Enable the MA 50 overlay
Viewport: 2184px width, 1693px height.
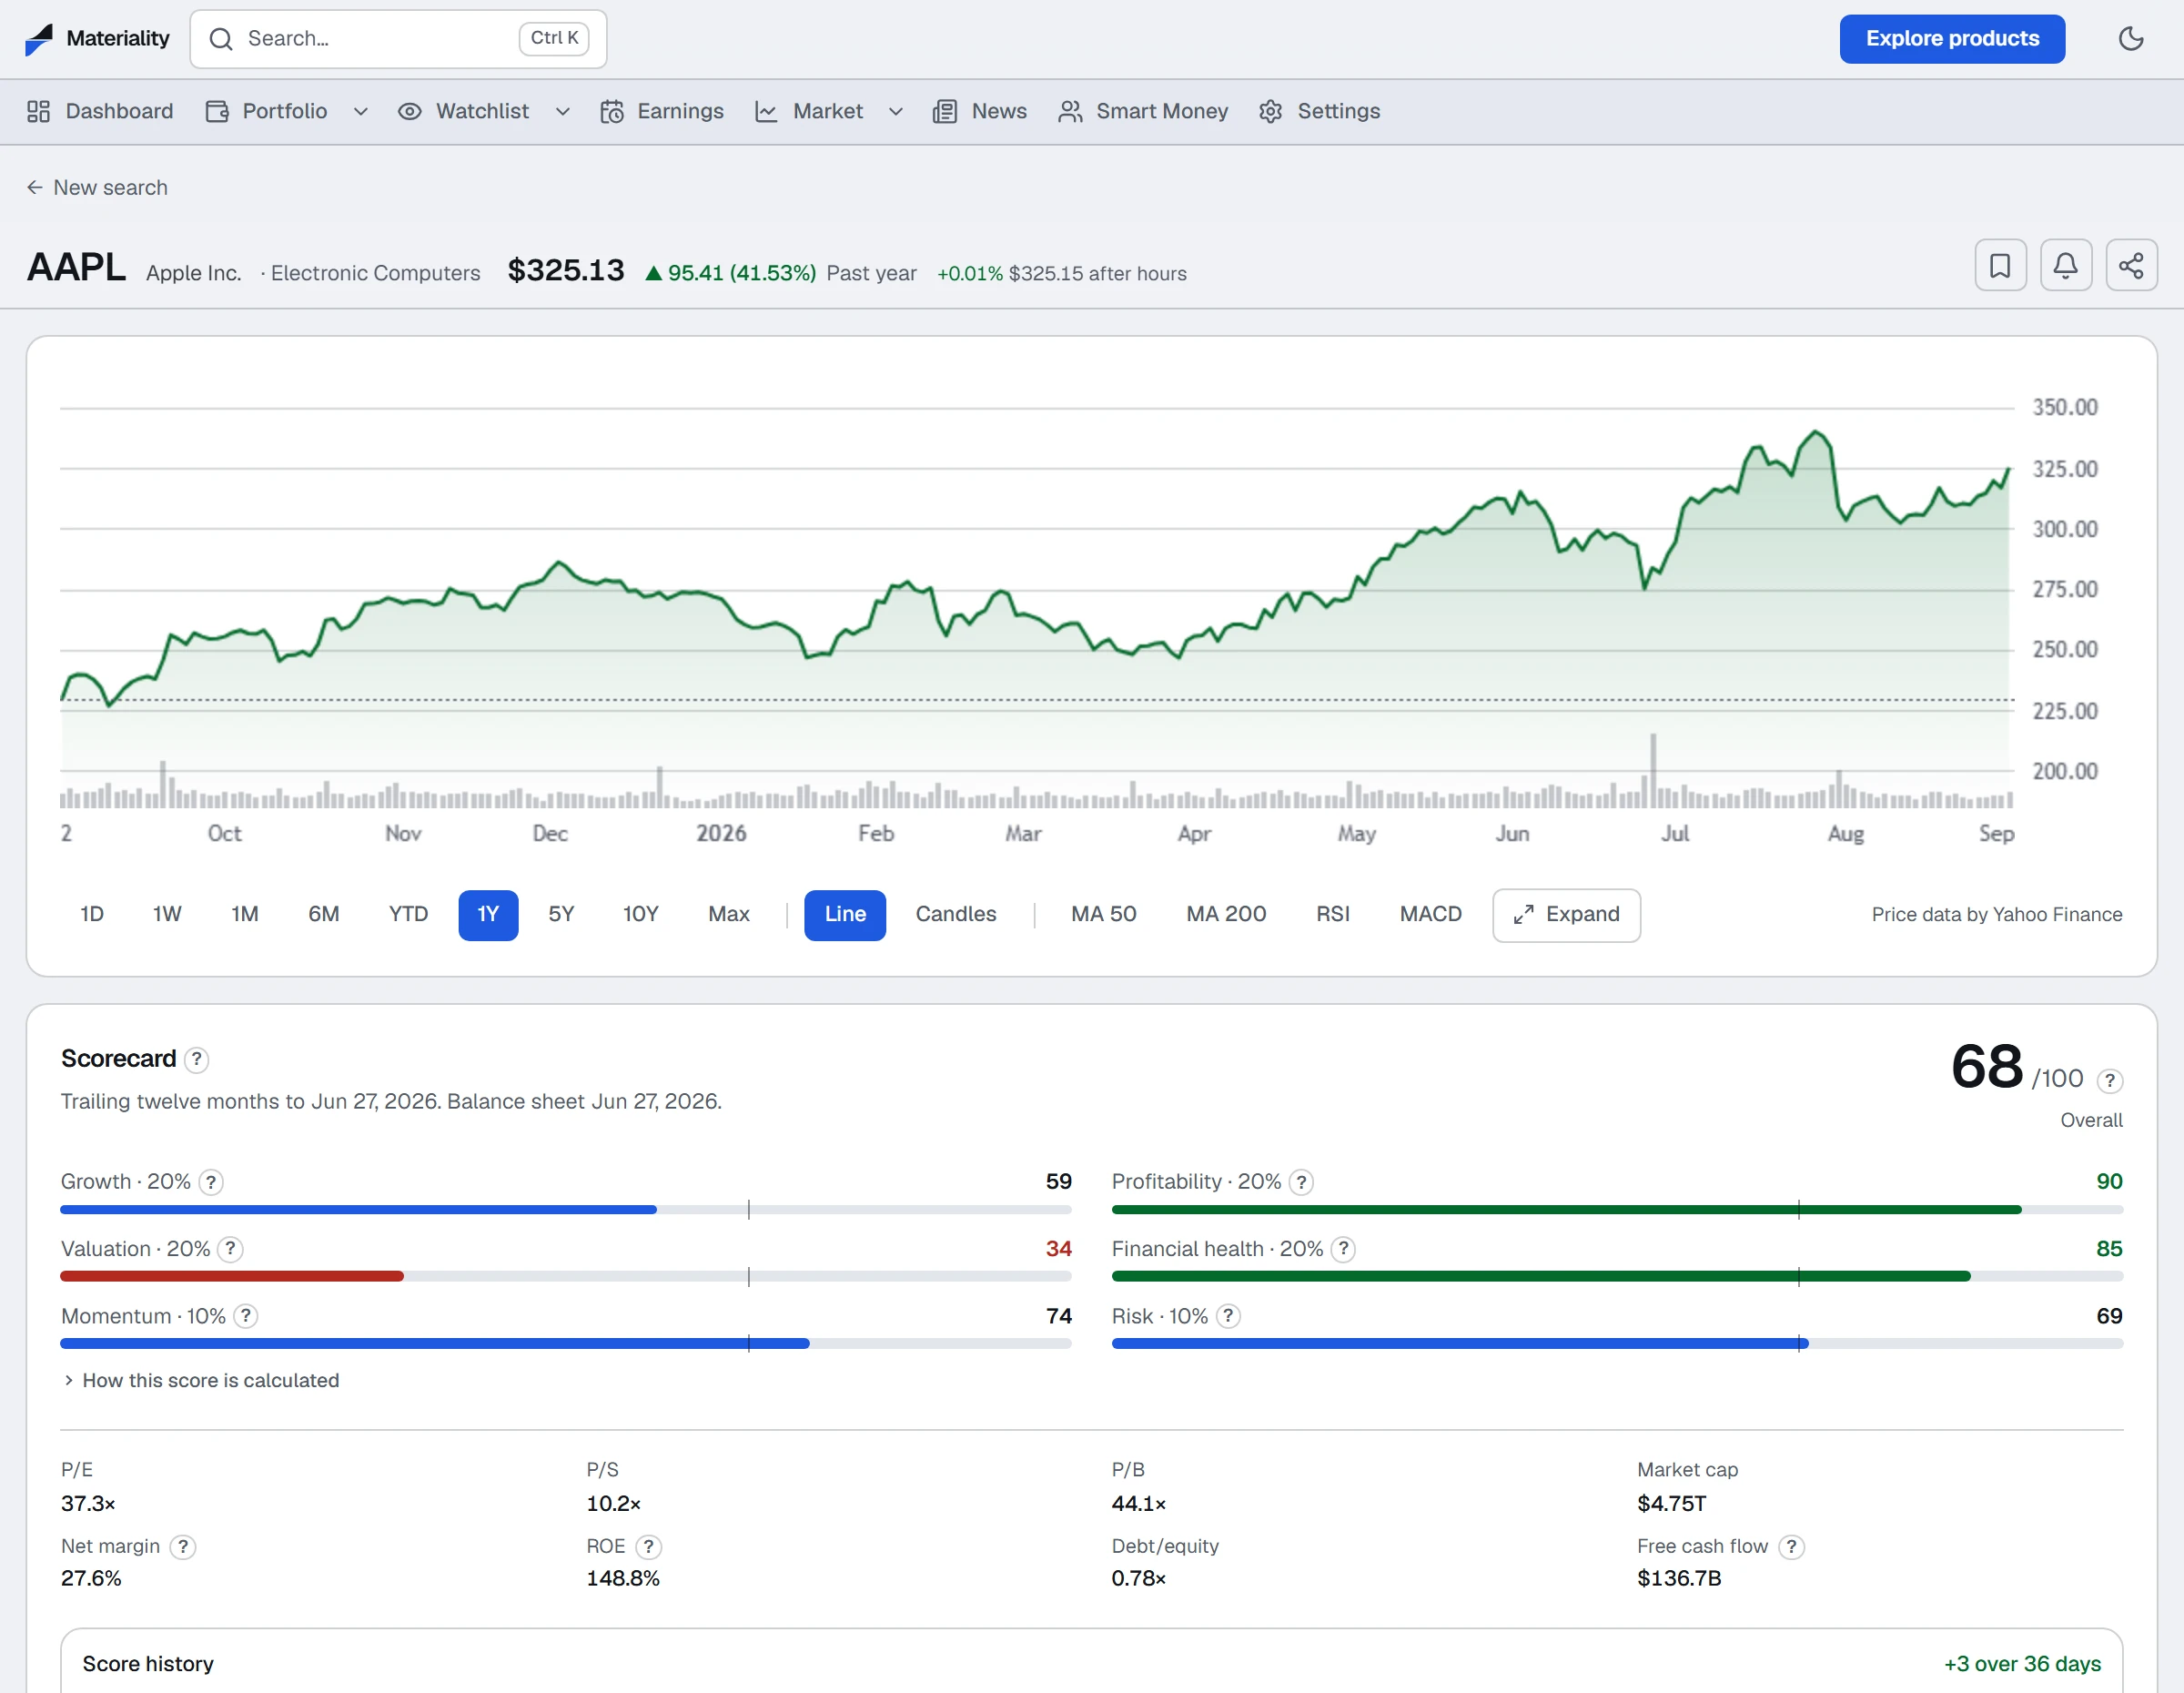pyautogui.click(x=1103, y=914)
